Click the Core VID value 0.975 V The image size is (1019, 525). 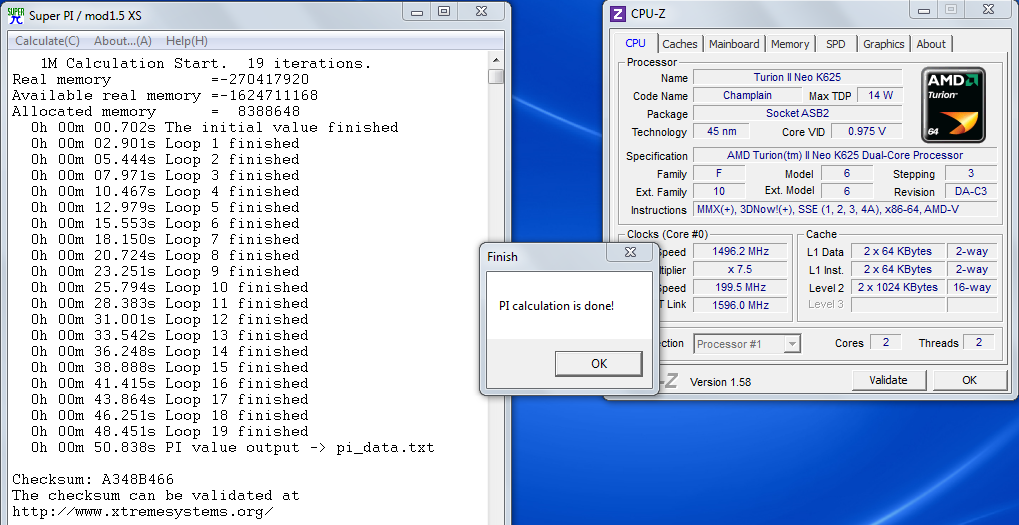tap(867, 131)
